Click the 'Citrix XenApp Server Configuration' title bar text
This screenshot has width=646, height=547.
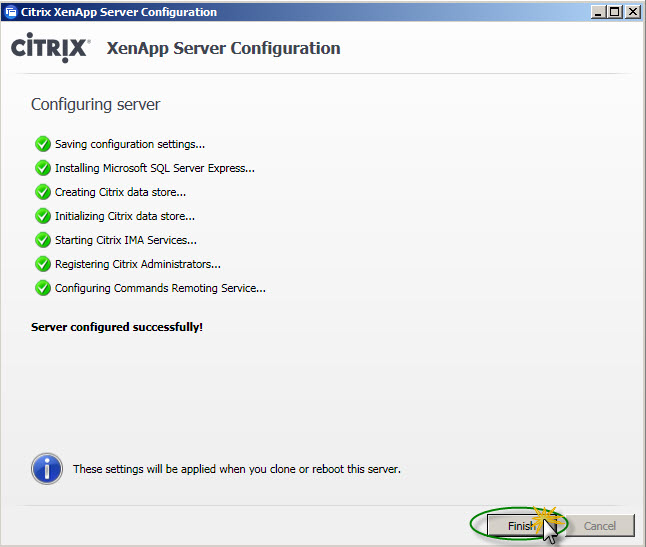coord(119,12)
